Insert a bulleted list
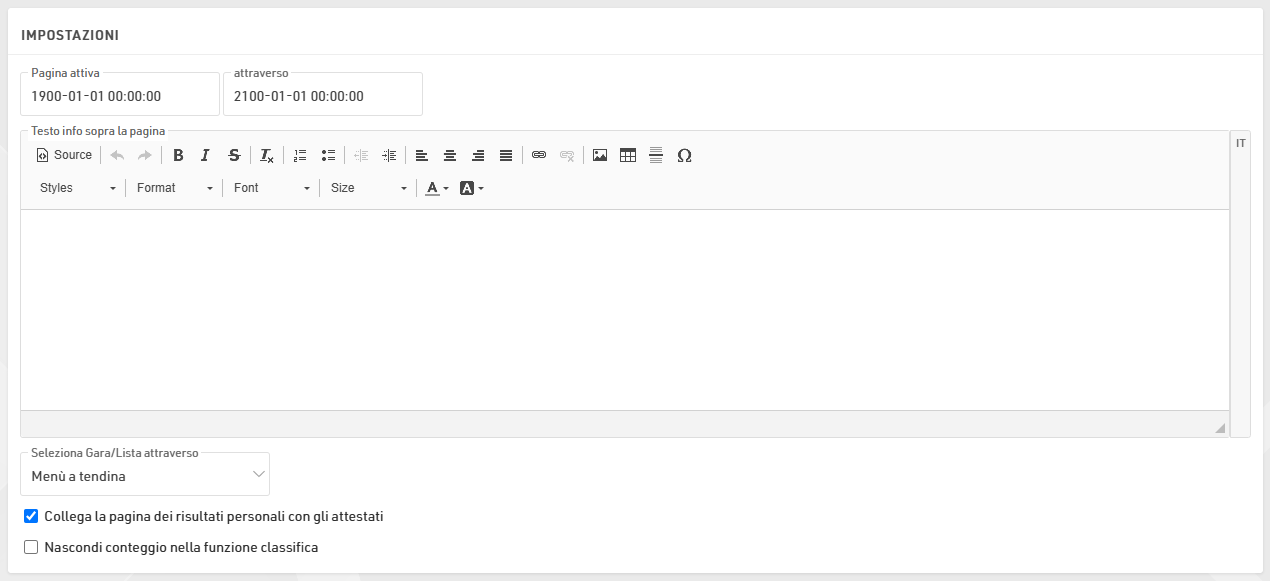The height and width of the screenshot is (581, 1270). (328, 155)
